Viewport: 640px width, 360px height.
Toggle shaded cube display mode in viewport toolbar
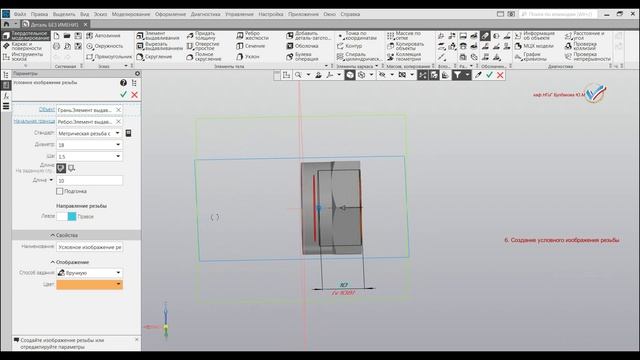click(x=350, y=75)
